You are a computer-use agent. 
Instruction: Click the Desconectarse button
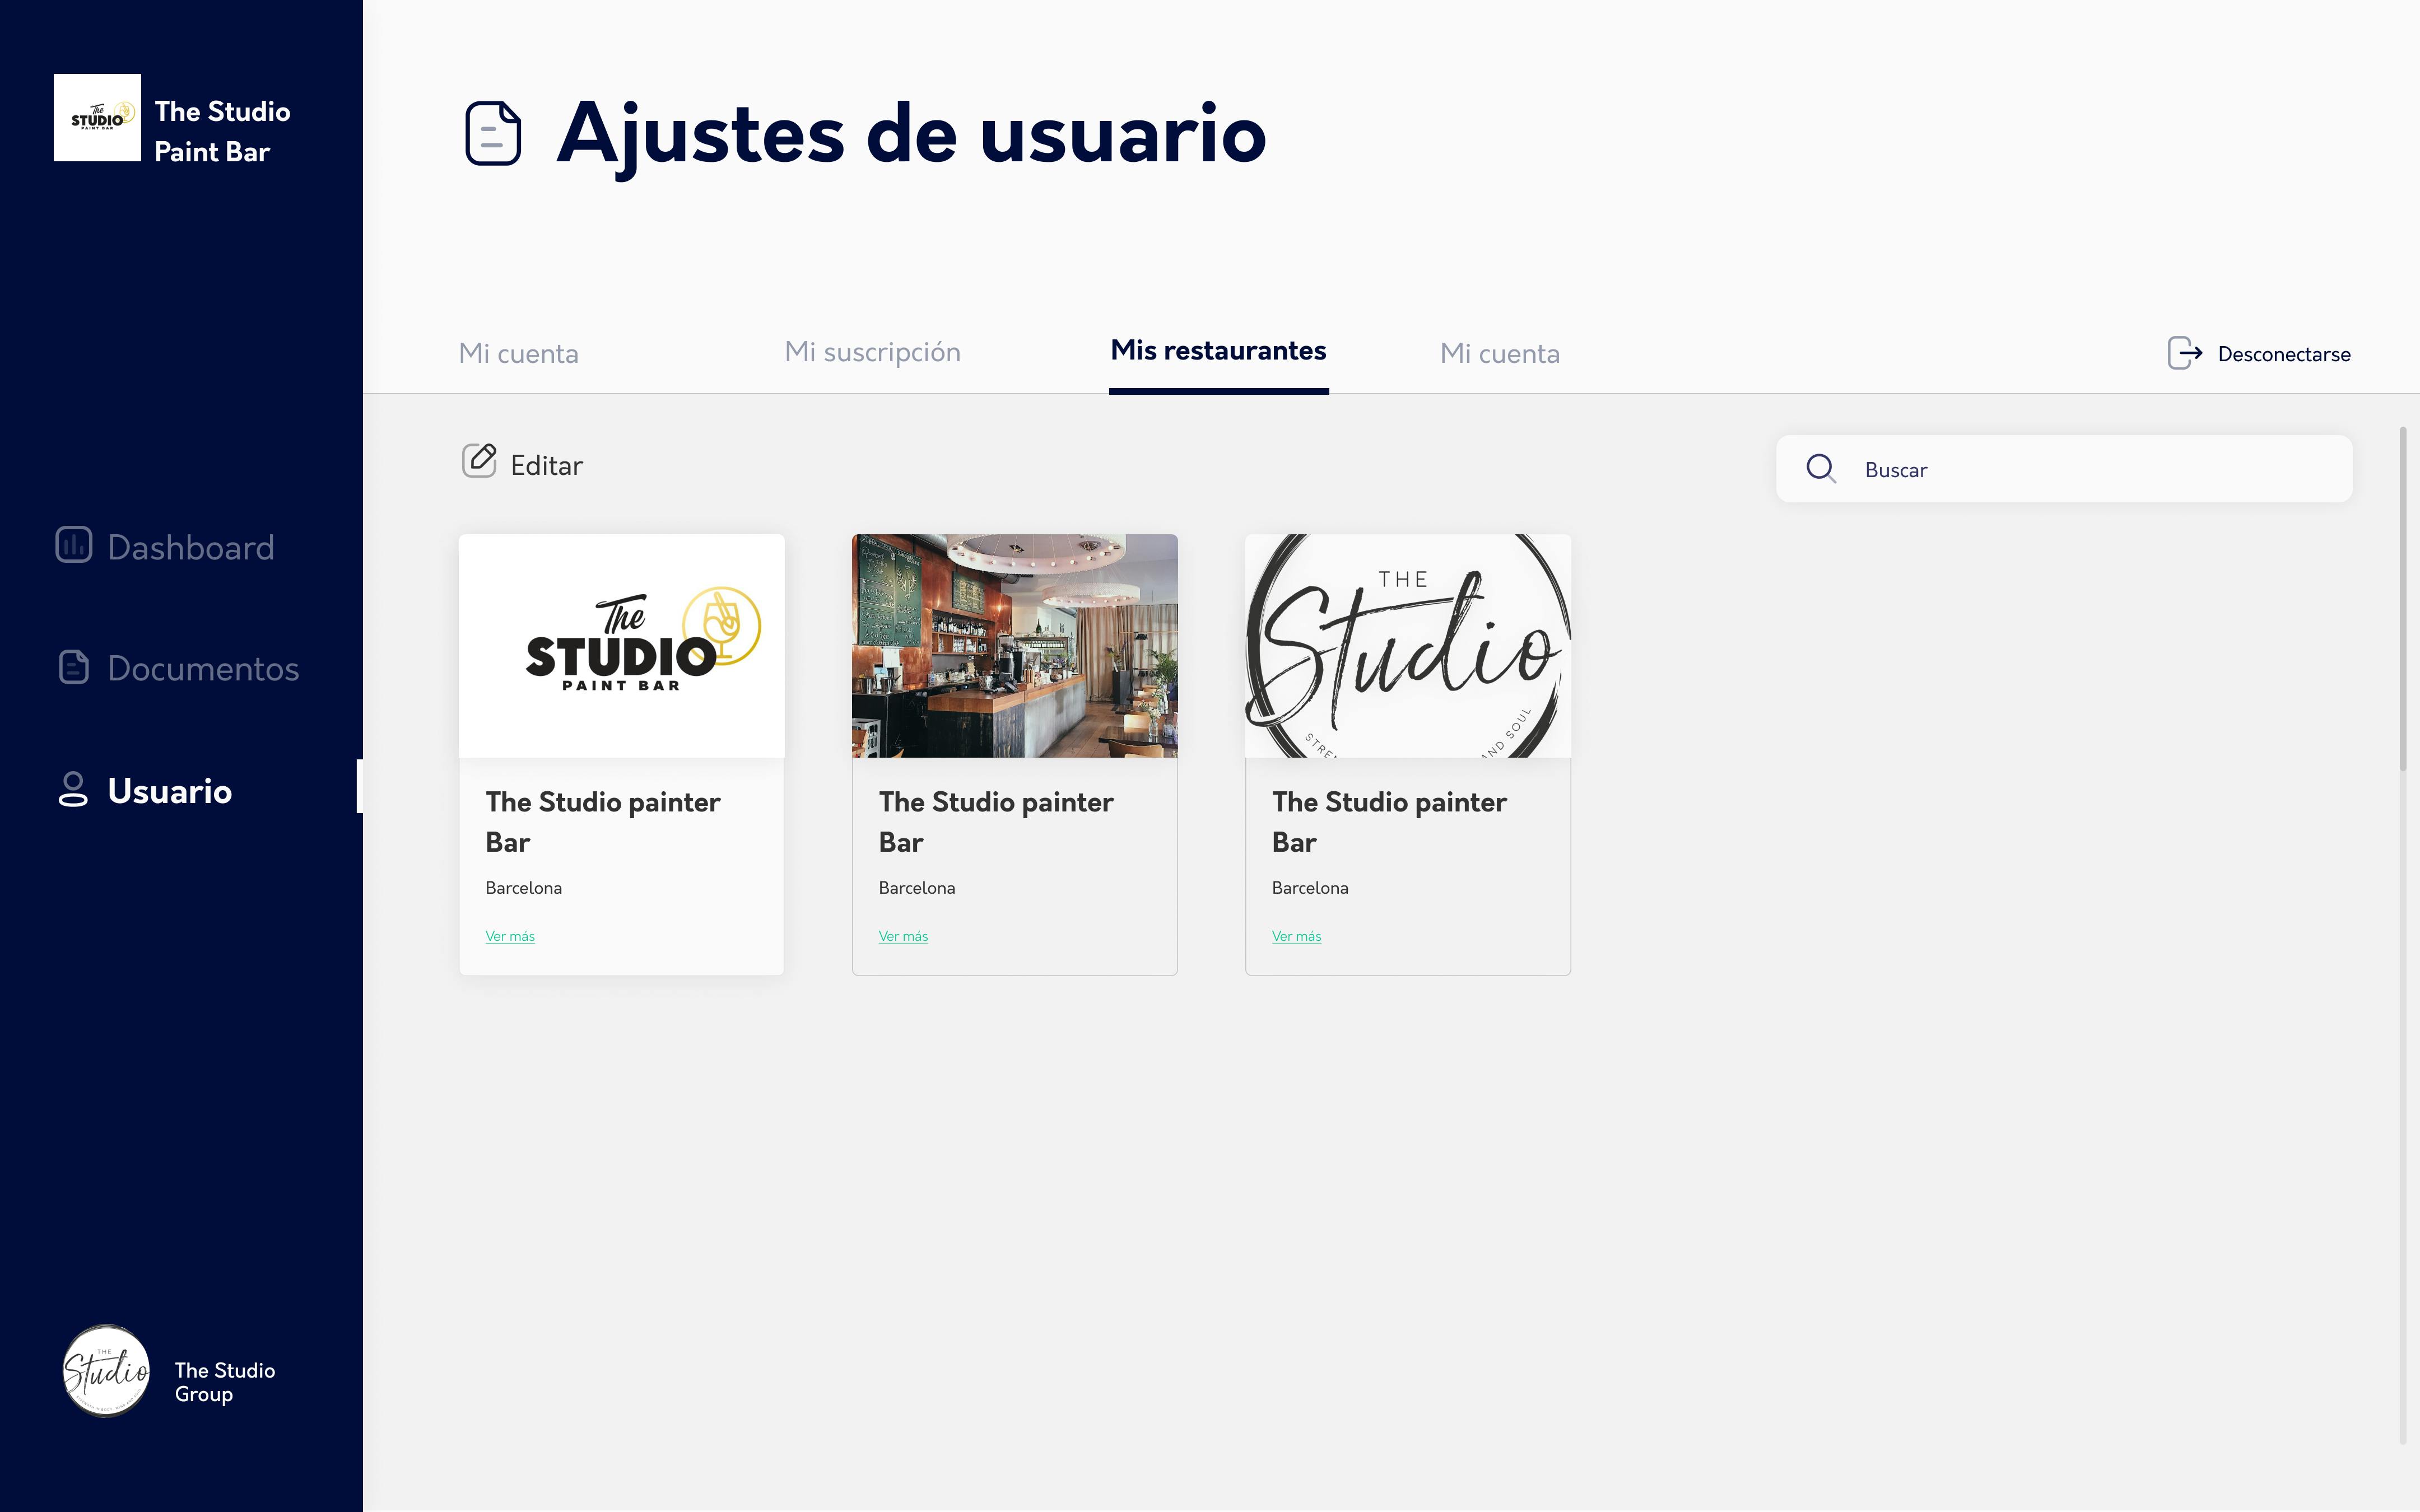(2259, 353)
